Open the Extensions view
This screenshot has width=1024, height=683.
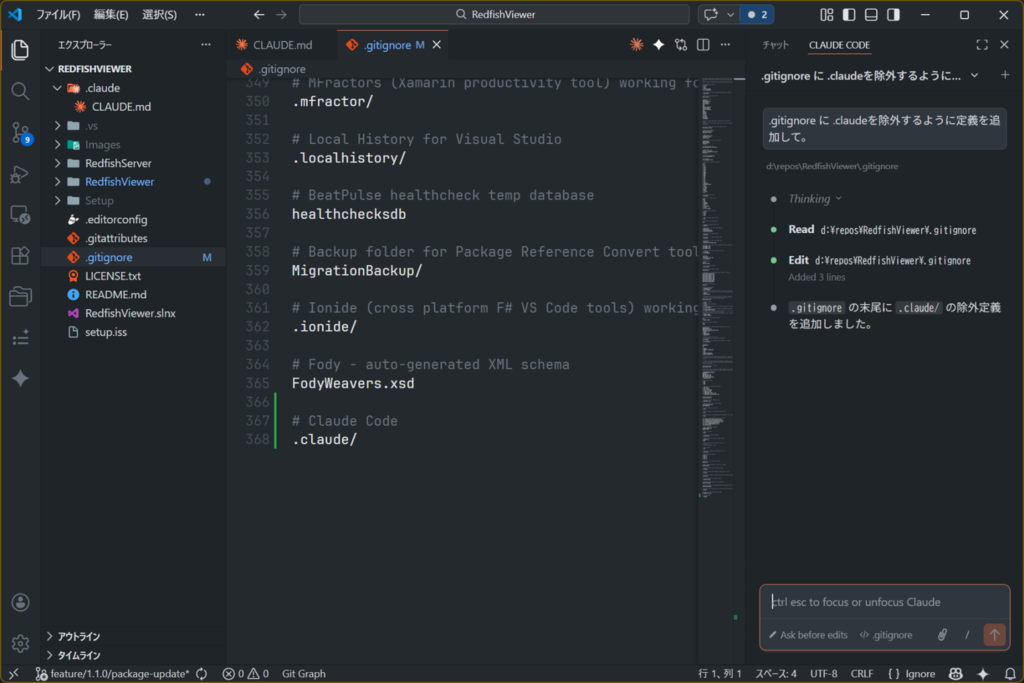coord(20,255)
